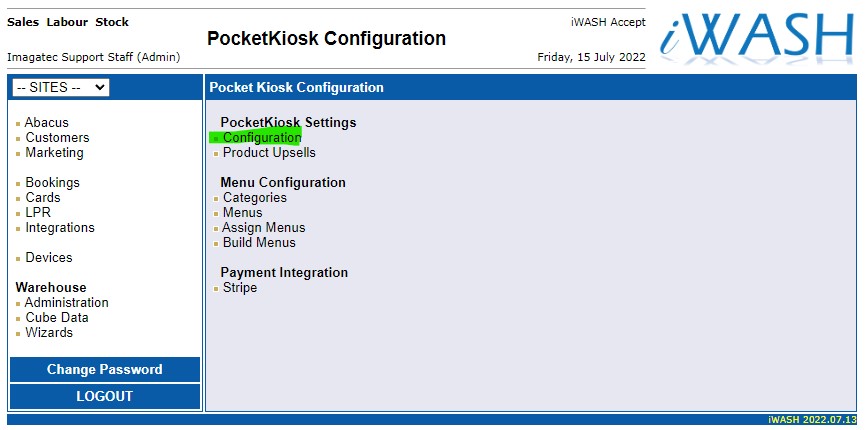Select Build Menus option

click(x=259, y=243)
